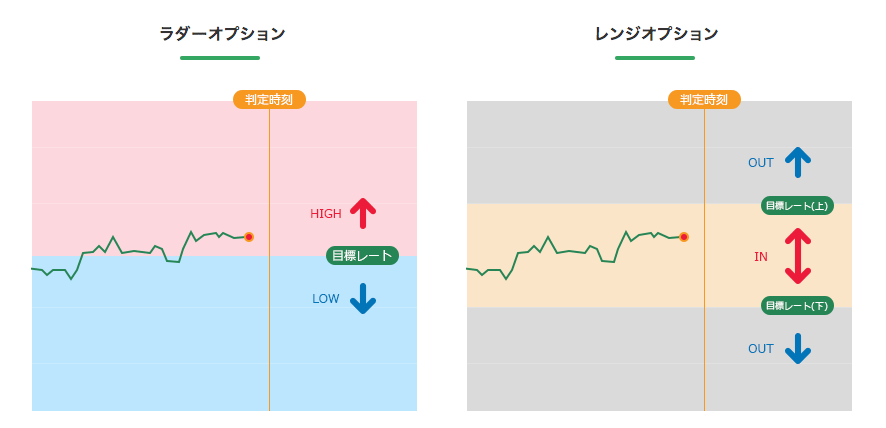Click the current rate dot in ladder chart
886x428 pixels.
pos(249,237)
